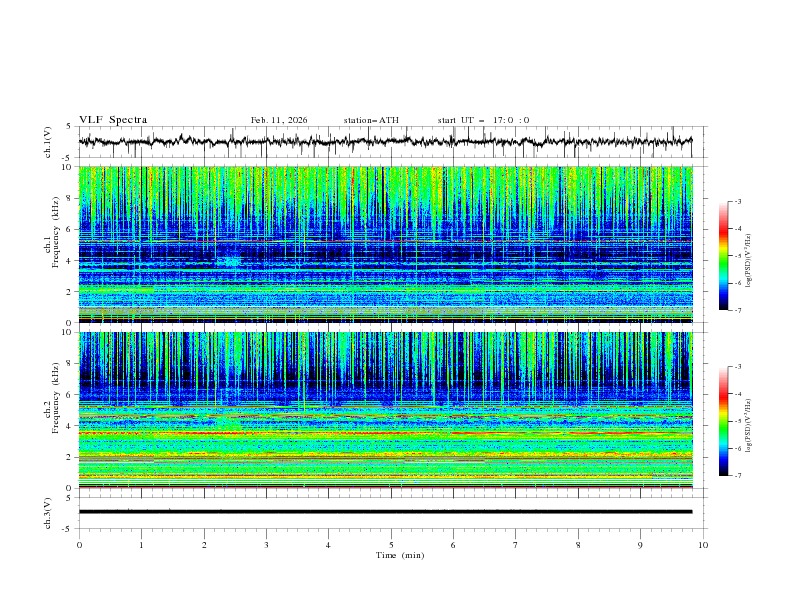
Task: Click the ch.2 spectrogram panel
Action: (386, 410)
